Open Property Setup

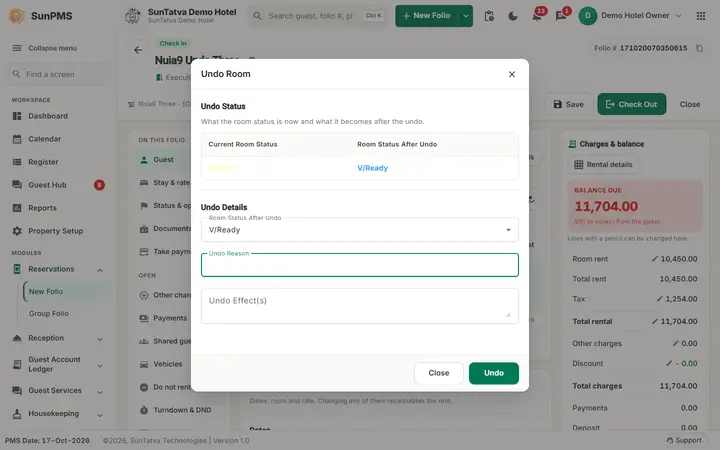tap(58, 231)
